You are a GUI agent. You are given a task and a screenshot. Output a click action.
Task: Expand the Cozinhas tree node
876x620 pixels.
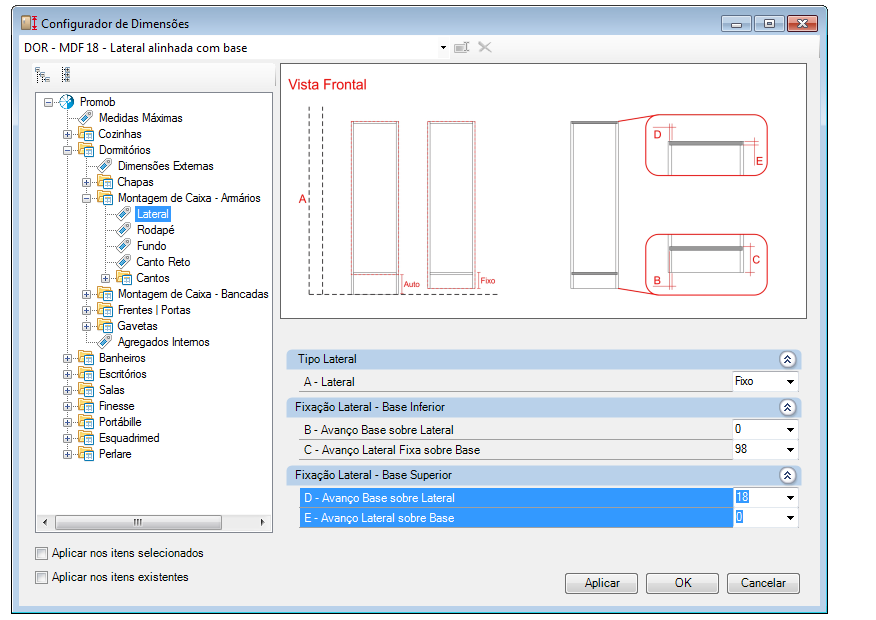pyautogui.click(x=67, y=135)
